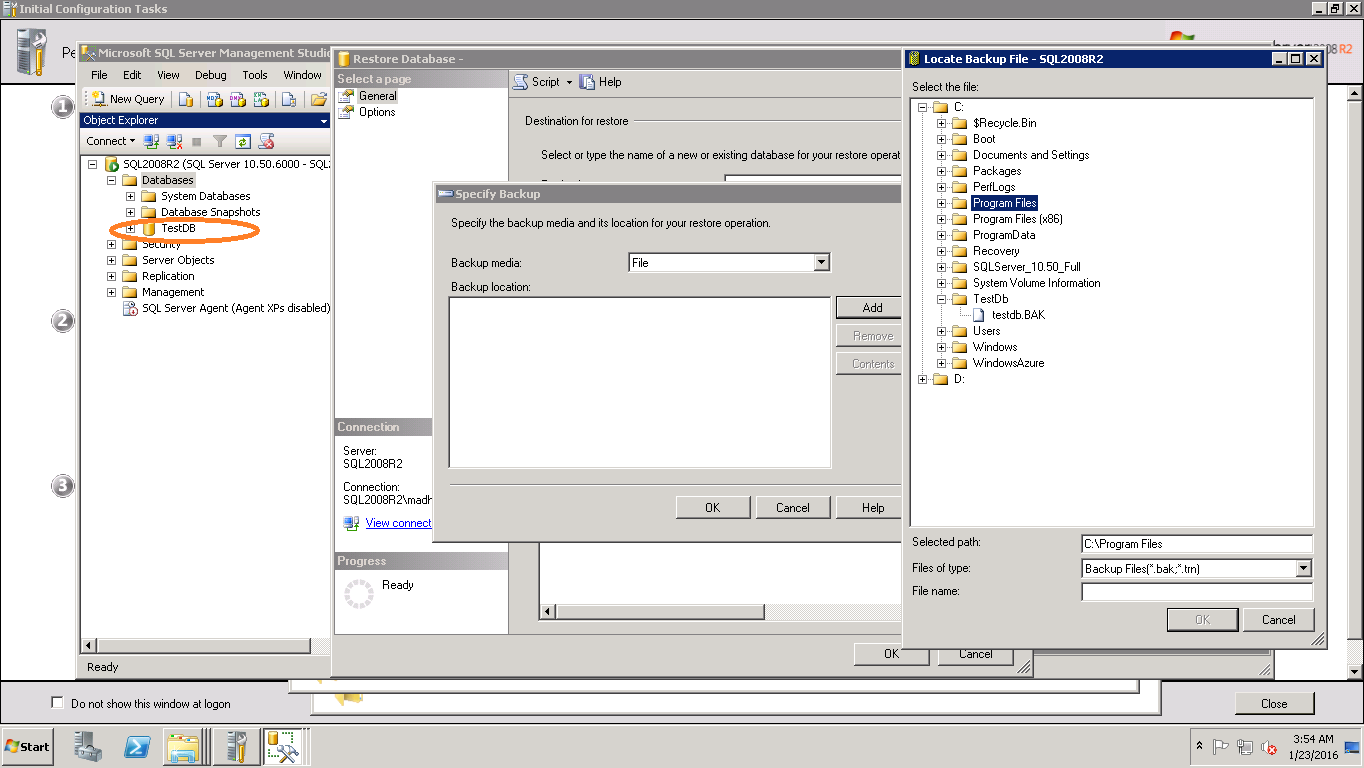Expand the Users folder in file tree
This screenshot has height=768, width=1364.
[941, 331]
